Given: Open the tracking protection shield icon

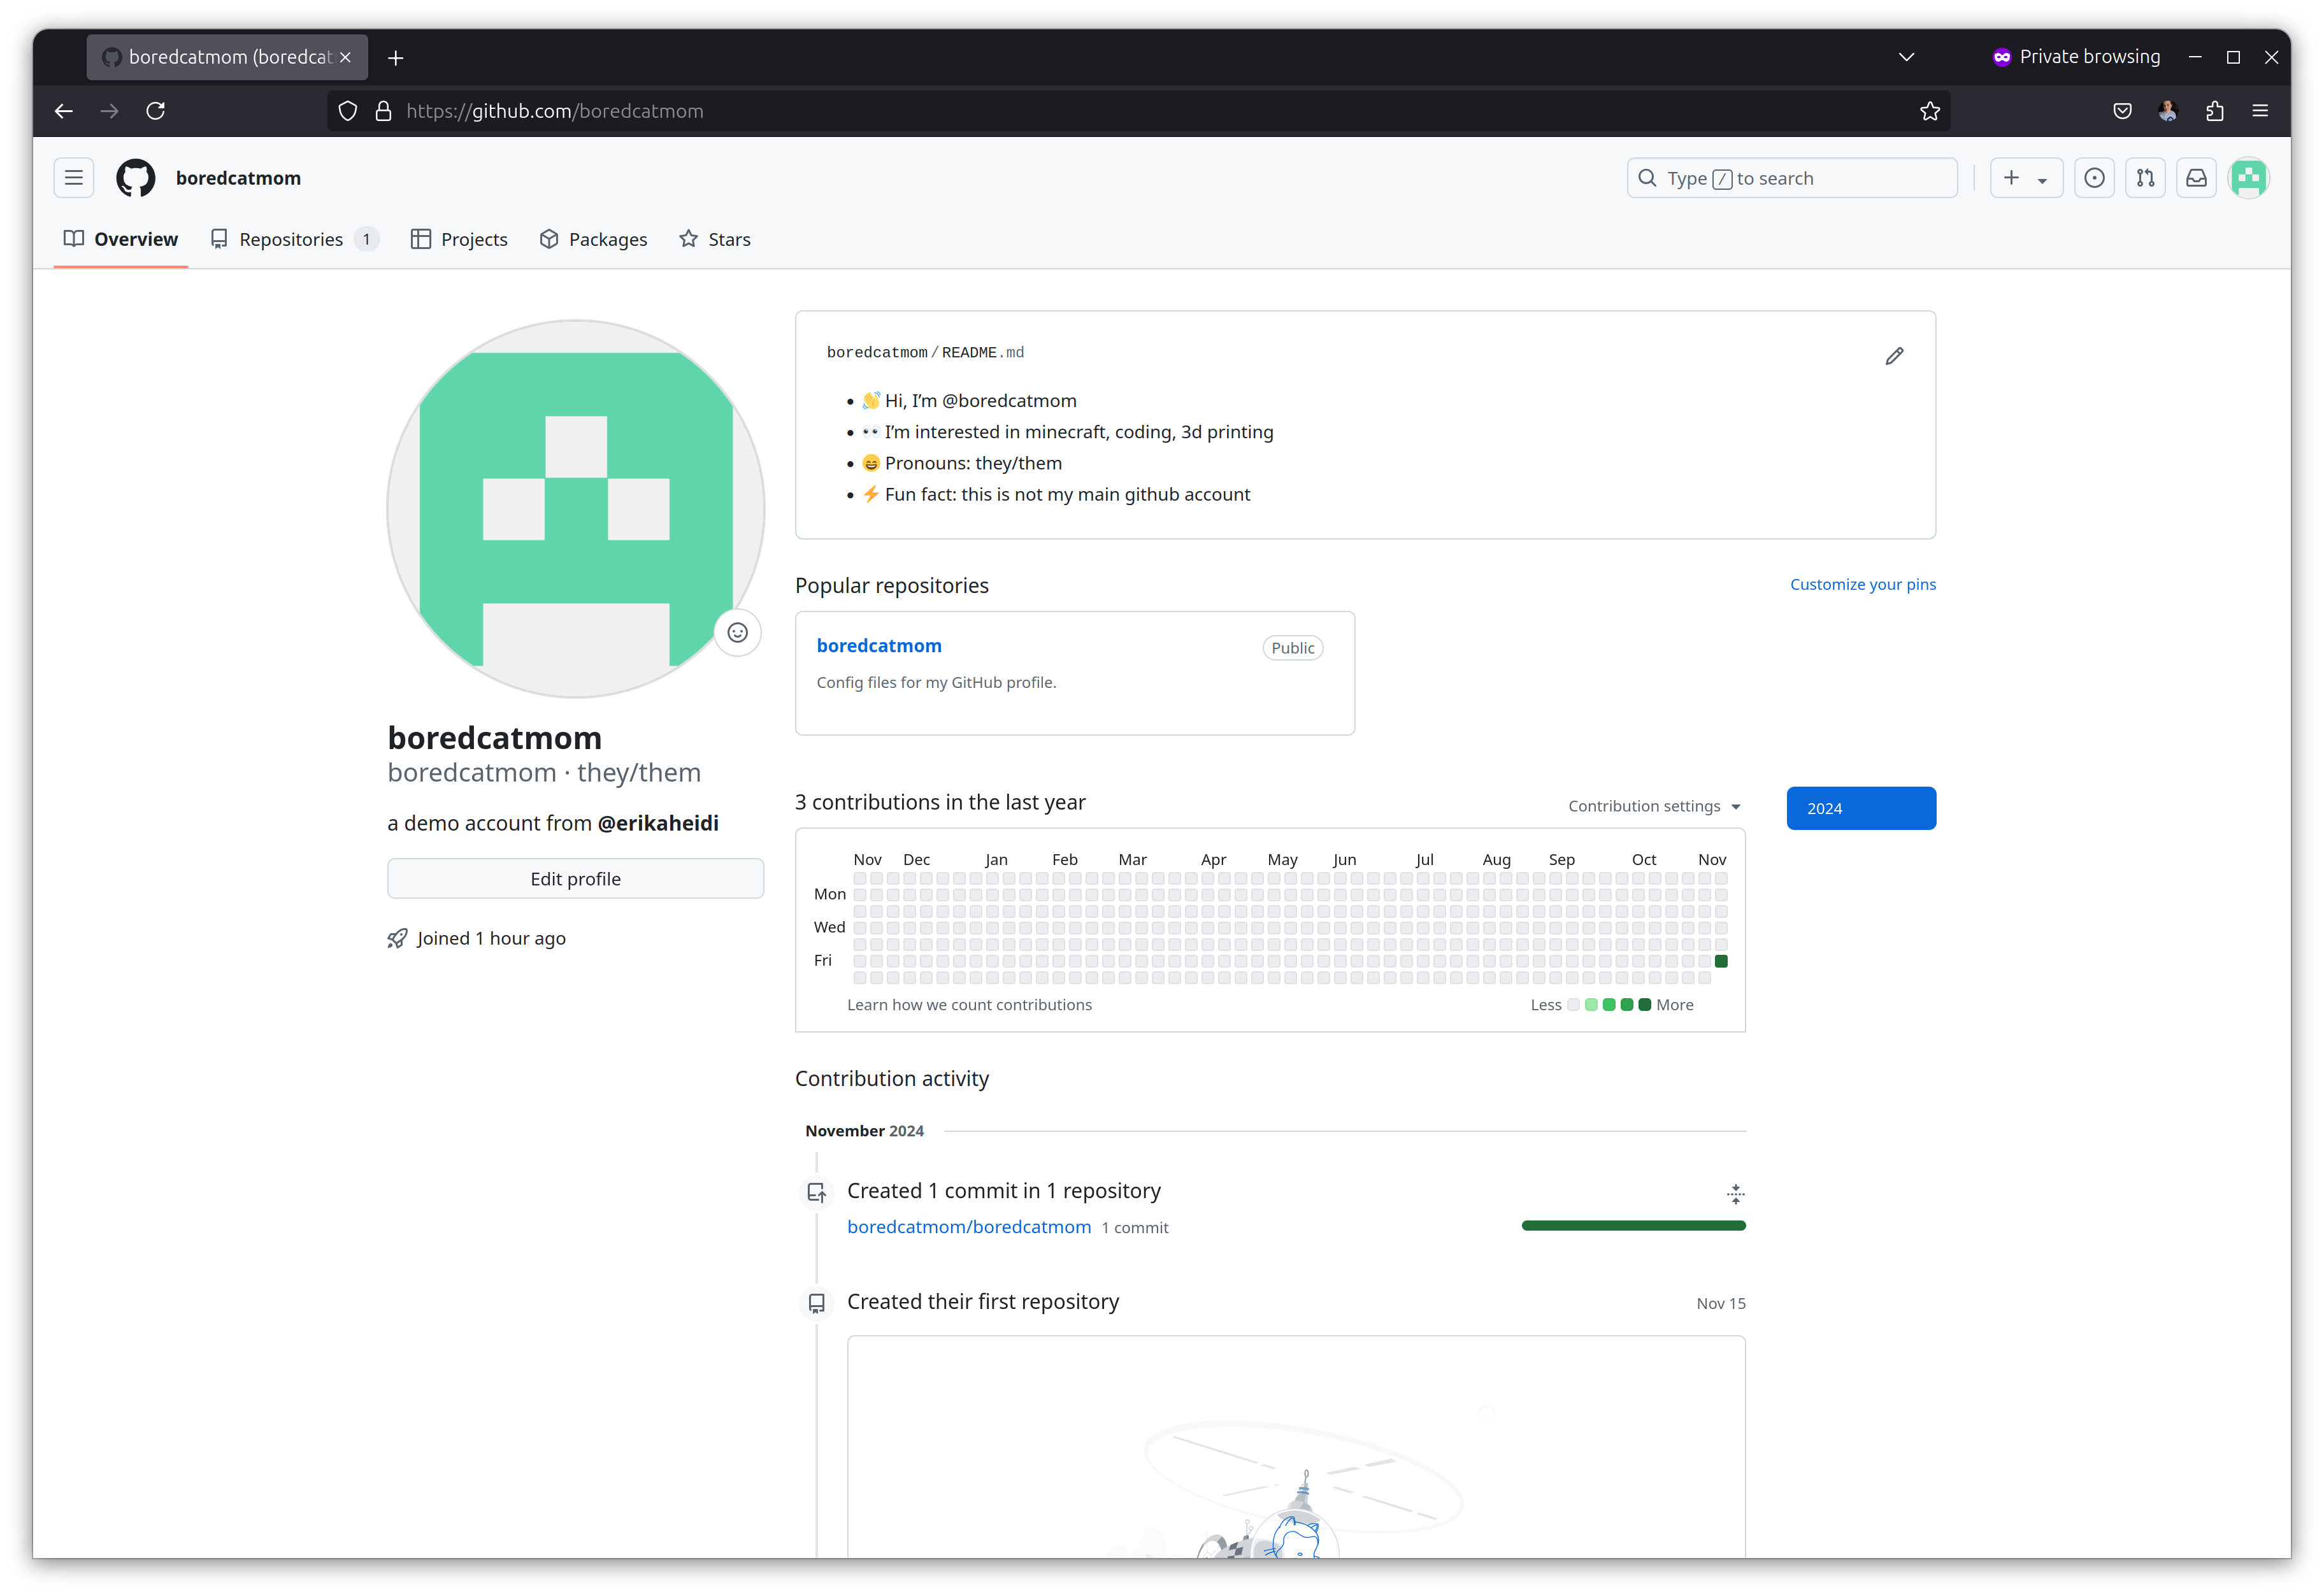Looking at the screenshot, I should [x=347, y=111].
